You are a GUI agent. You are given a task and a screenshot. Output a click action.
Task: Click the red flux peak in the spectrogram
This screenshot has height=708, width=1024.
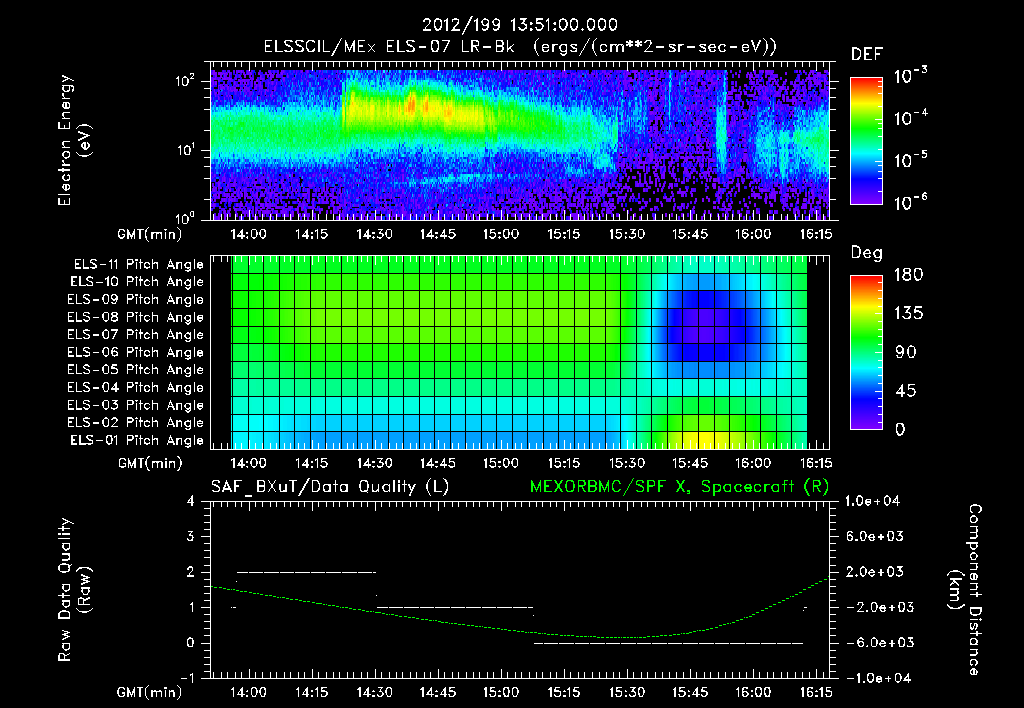[x=412, y=103]
